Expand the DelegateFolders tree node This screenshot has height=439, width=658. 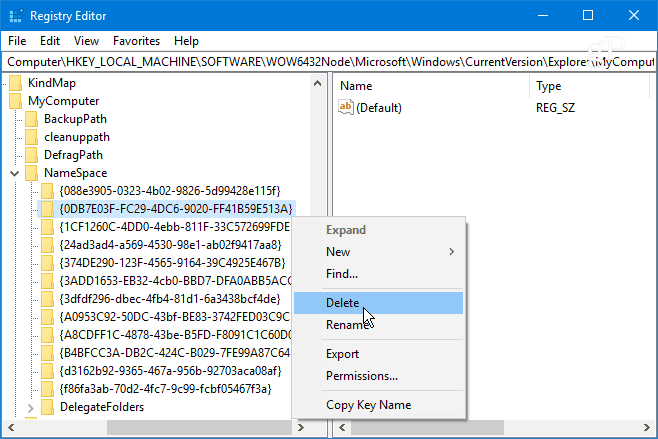click(31, 408)
